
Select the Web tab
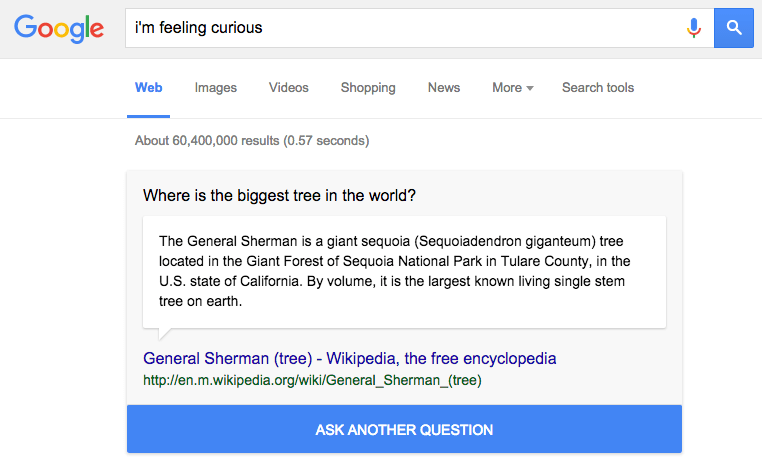pyautogui.click(x=148, y=88)
